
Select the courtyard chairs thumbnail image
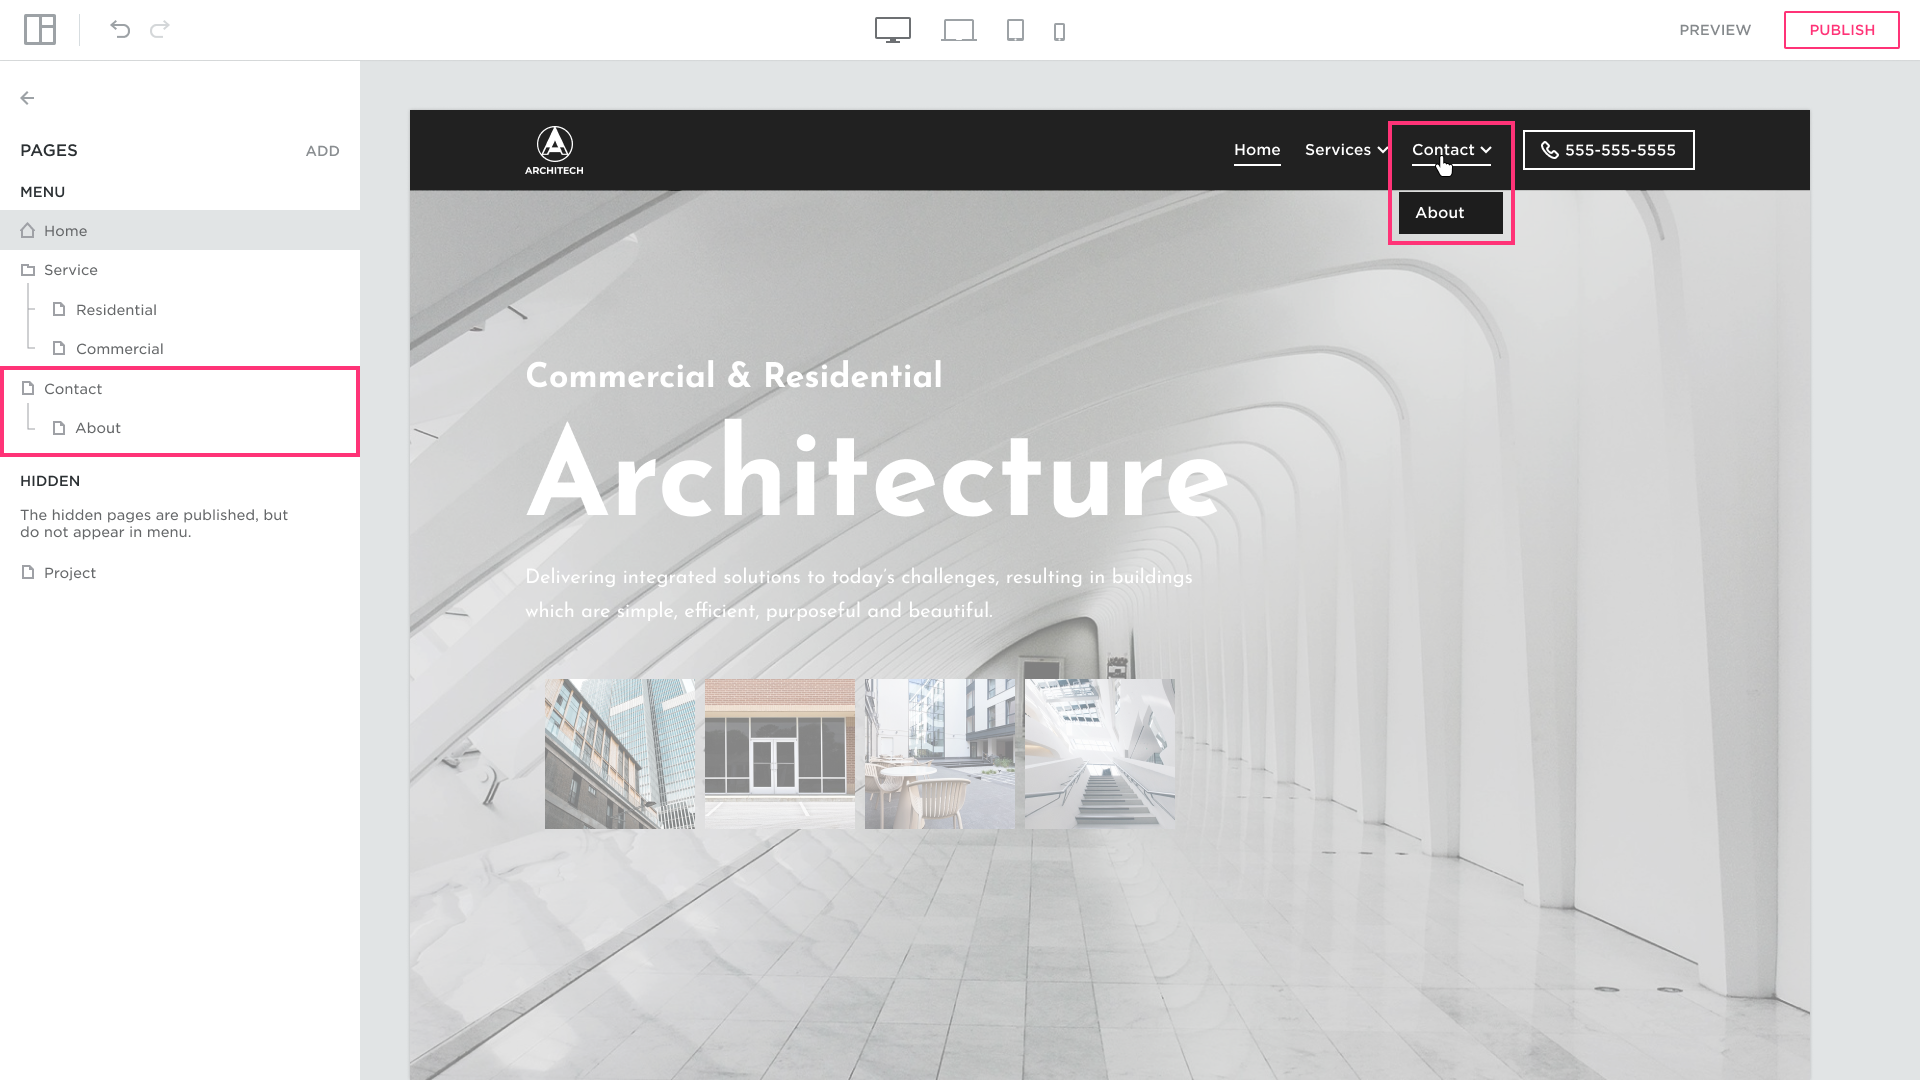coord(940,754)
